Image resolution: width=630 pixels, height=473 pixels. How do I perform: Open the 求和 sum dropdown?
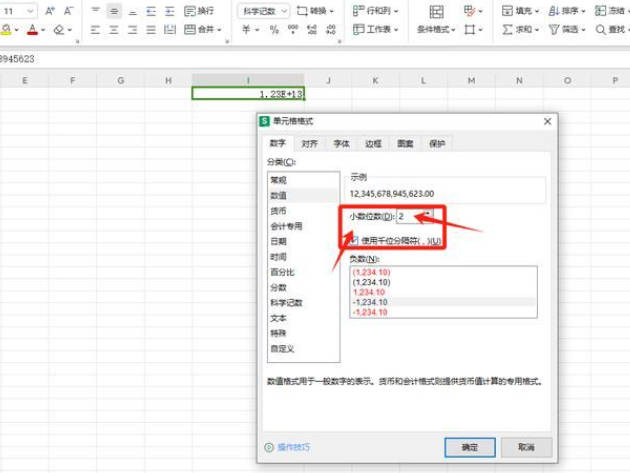pyautogui.click(x=520, y=29)
